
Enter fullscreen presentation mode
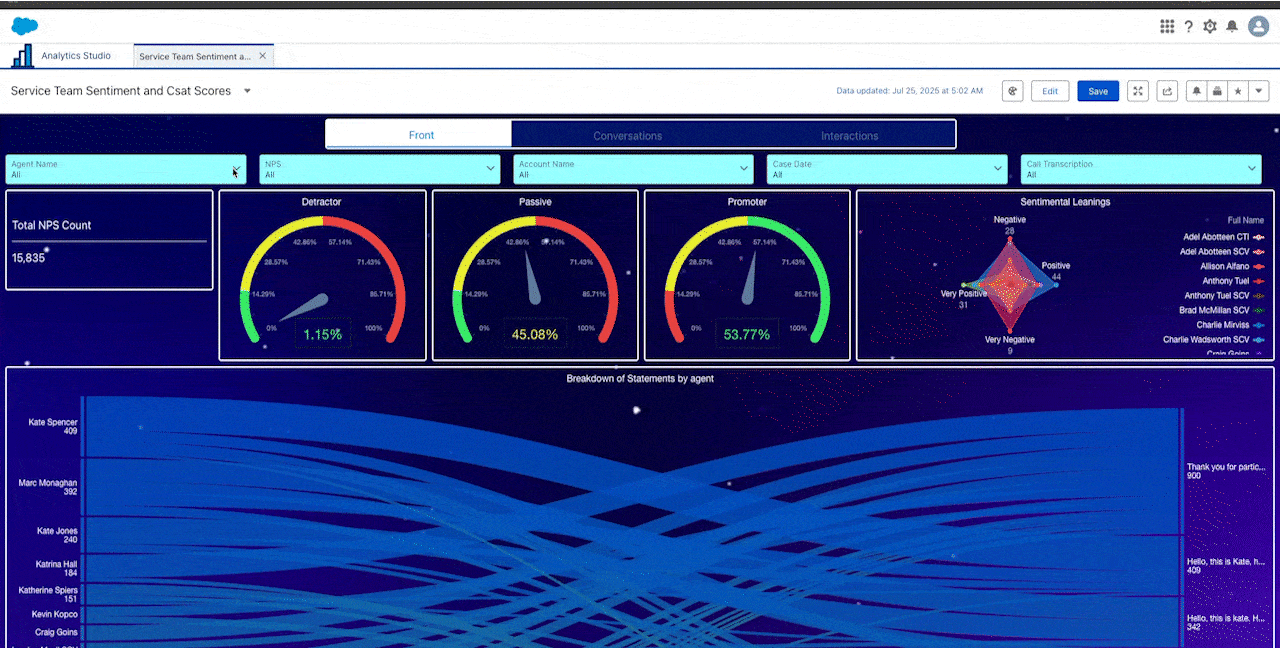1138,91
